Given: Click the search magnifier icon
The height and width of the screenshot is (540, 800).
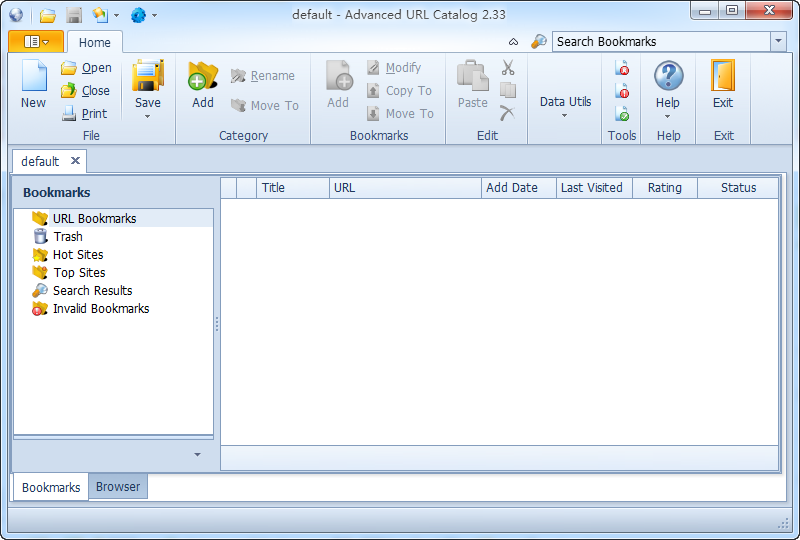Looking at the screenshot, I should tap(539, 41).
